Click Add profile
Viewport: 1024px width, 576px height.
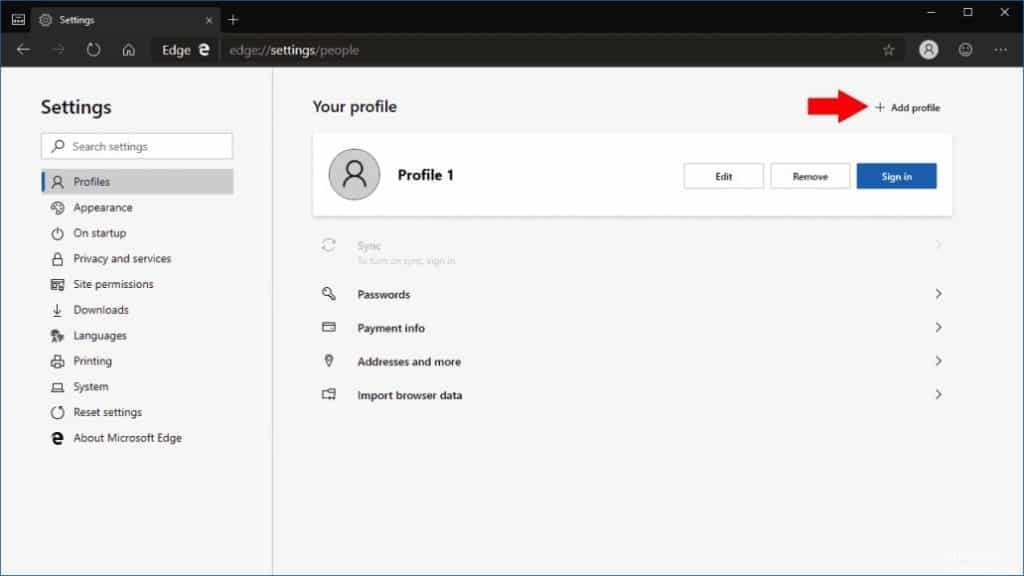(907, 107)
